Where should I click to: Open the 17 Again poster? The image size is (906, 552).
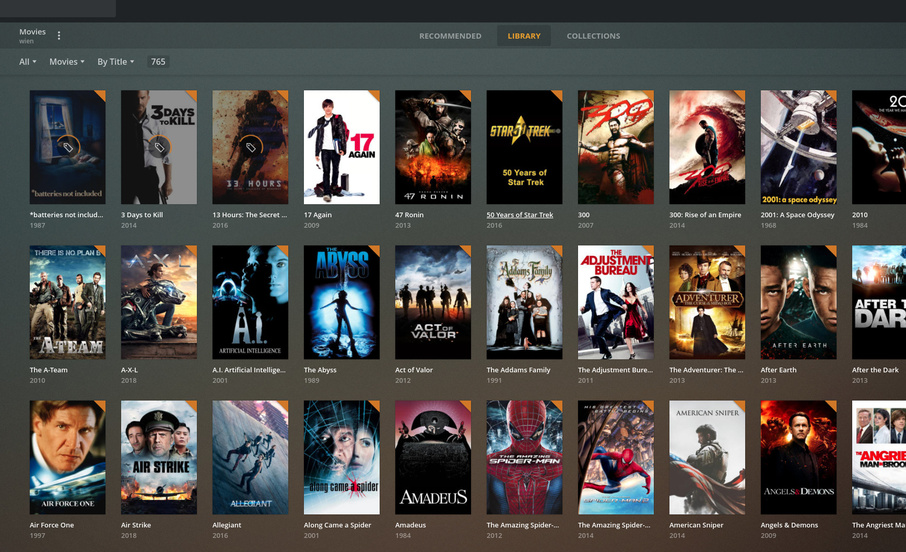point(341,147)
